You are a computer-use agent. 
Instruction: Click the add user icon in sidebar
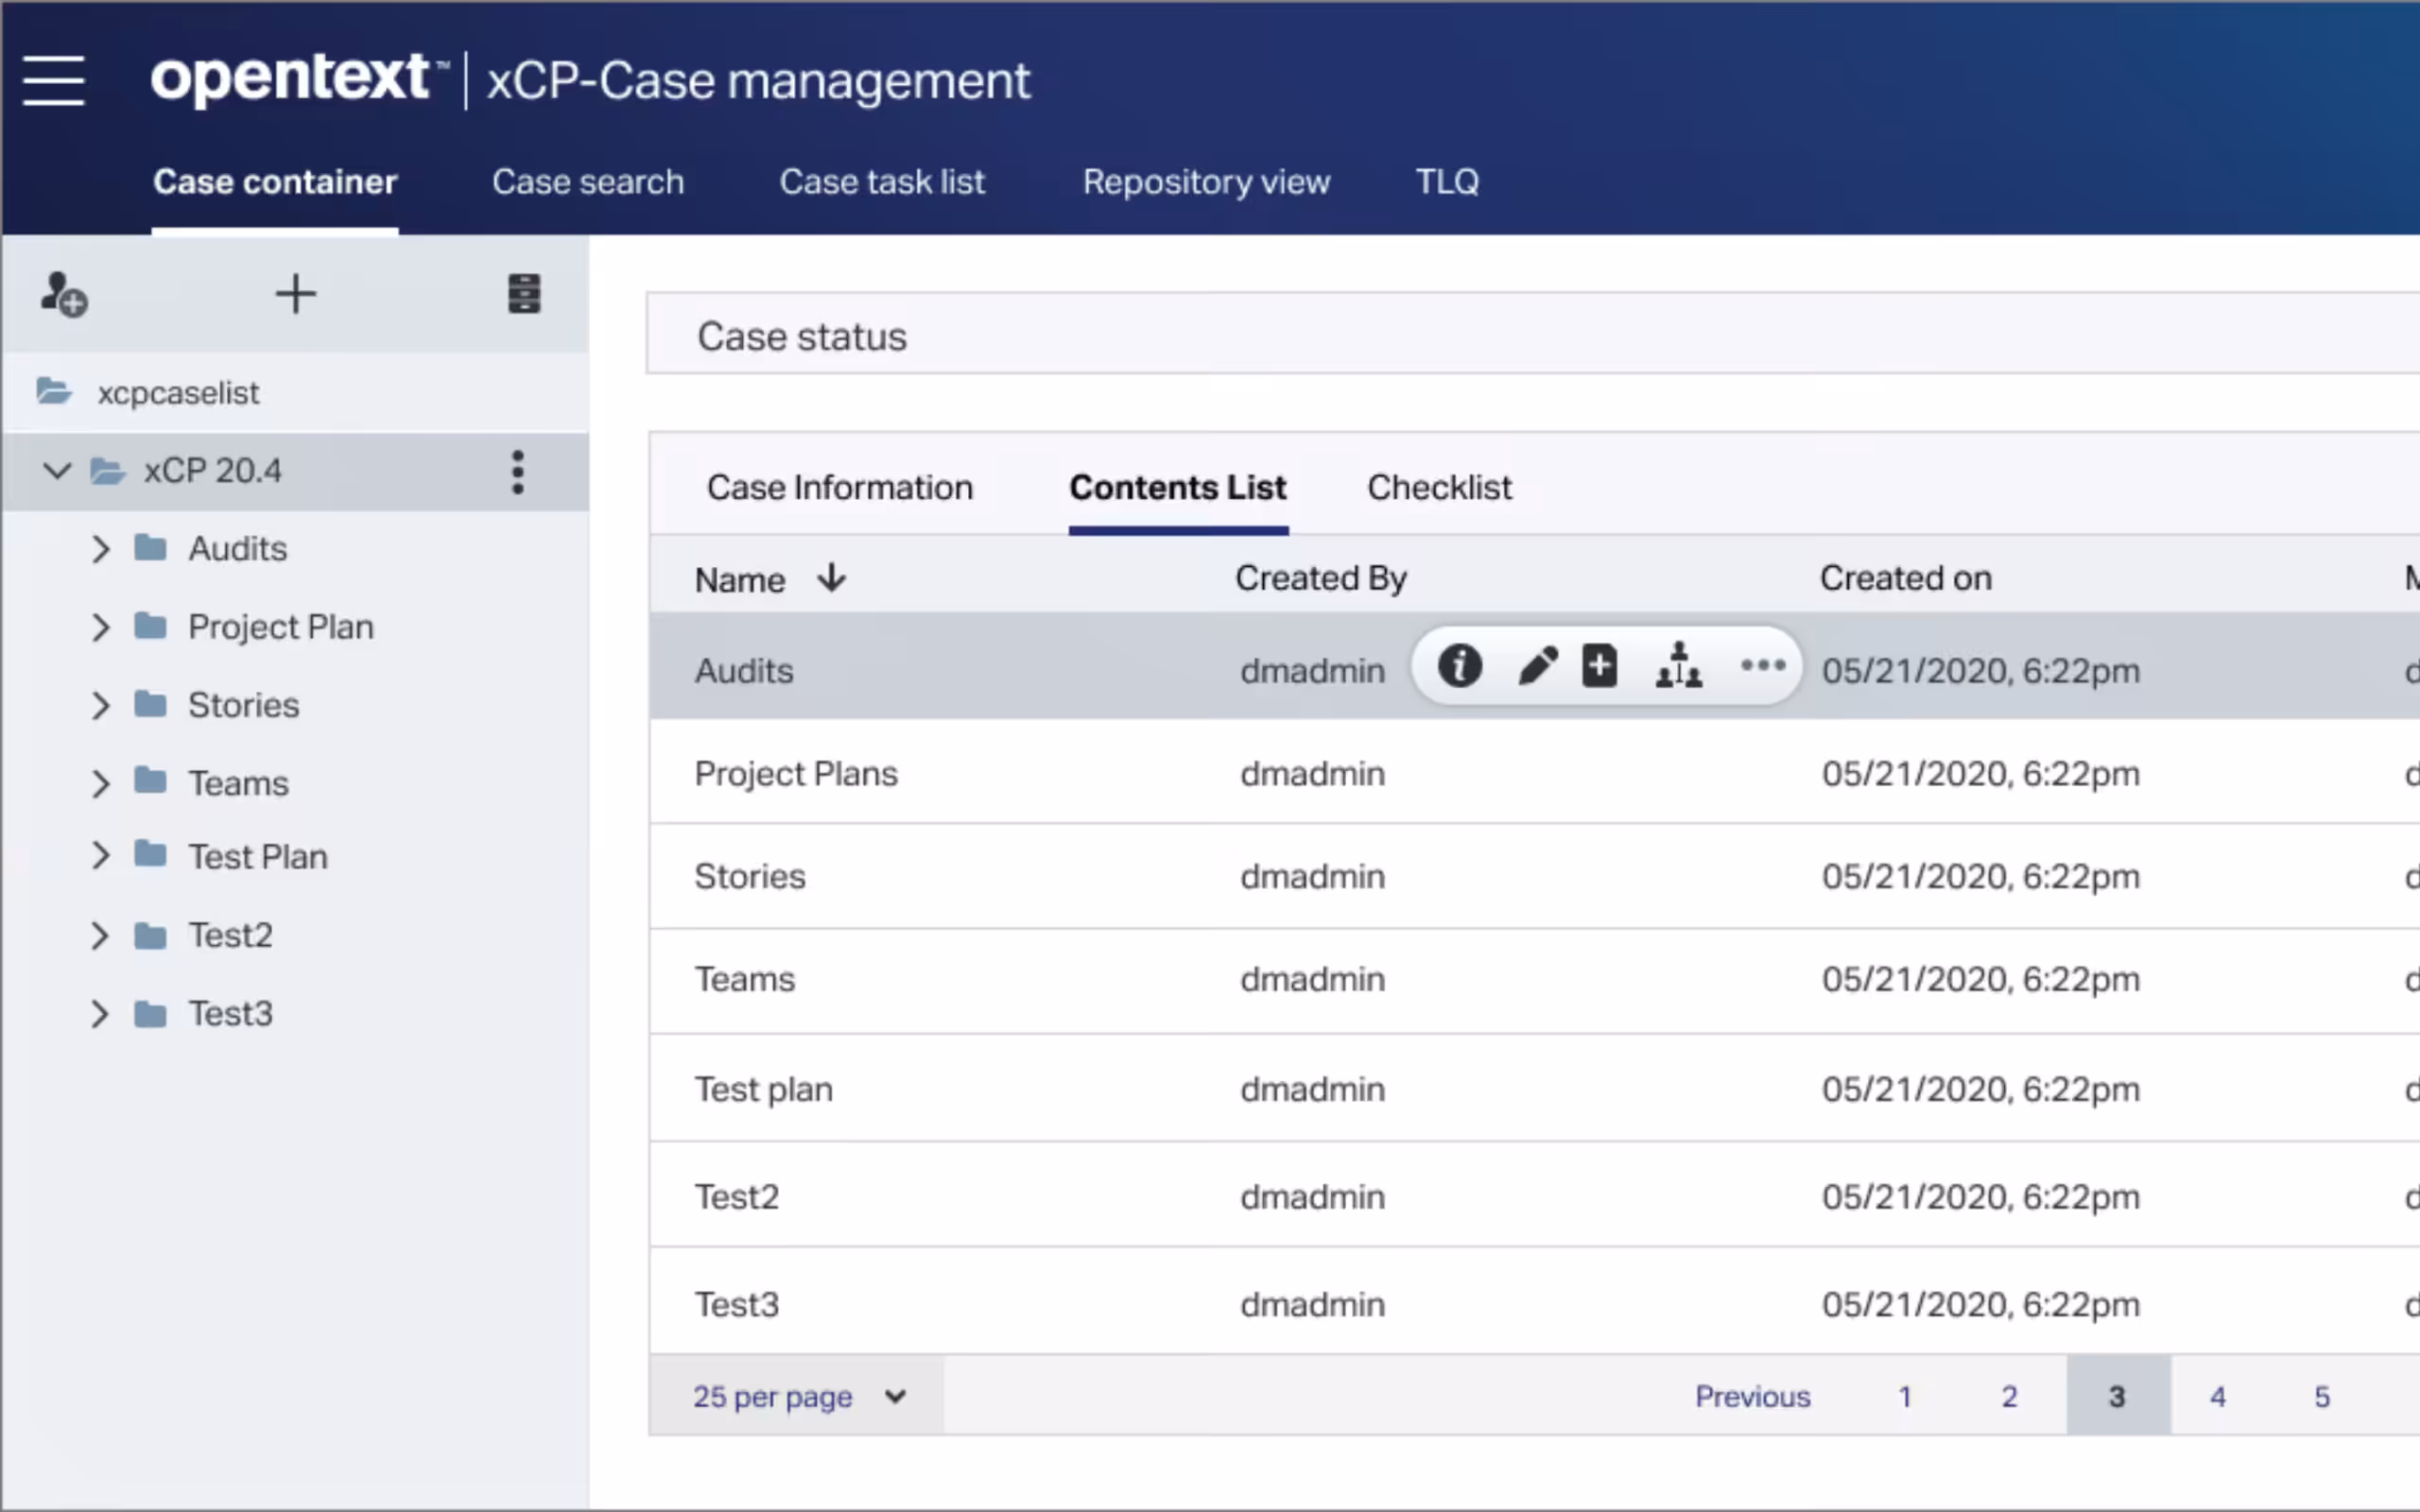click(x=64, y=294)
